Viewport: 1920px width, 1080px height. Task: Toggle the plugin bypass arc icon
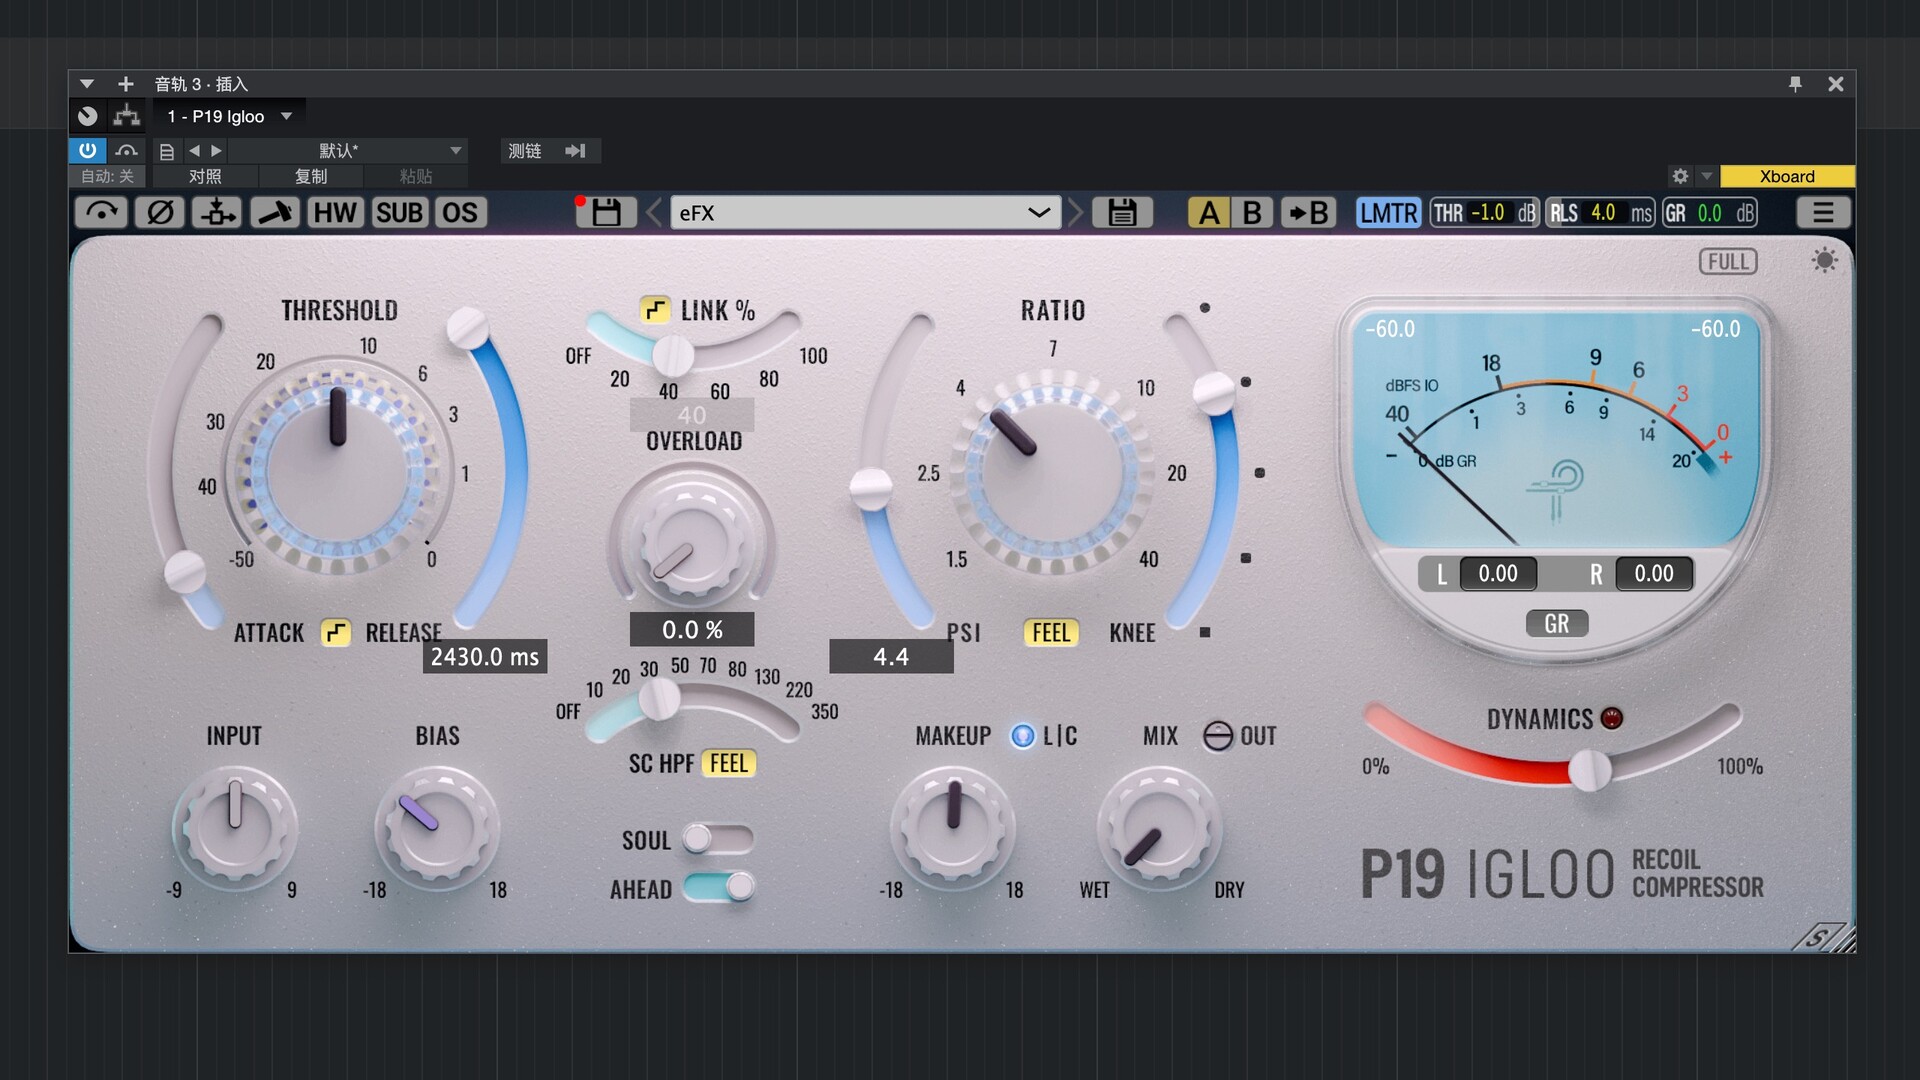point(101,212)
